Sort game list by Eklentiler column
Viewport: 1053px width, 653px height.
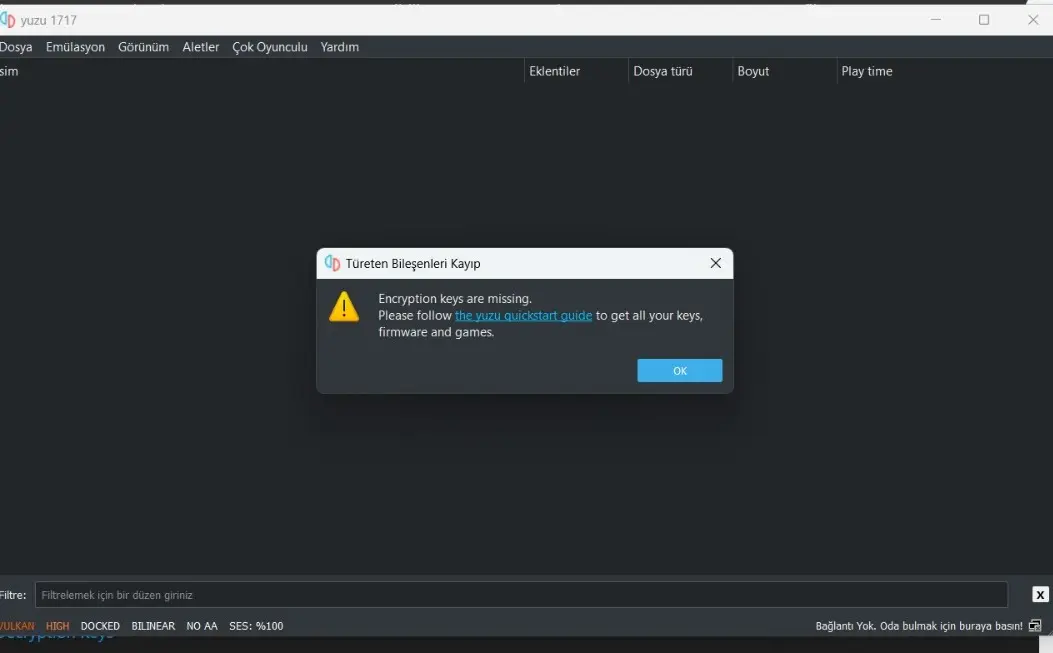(575, 71)
